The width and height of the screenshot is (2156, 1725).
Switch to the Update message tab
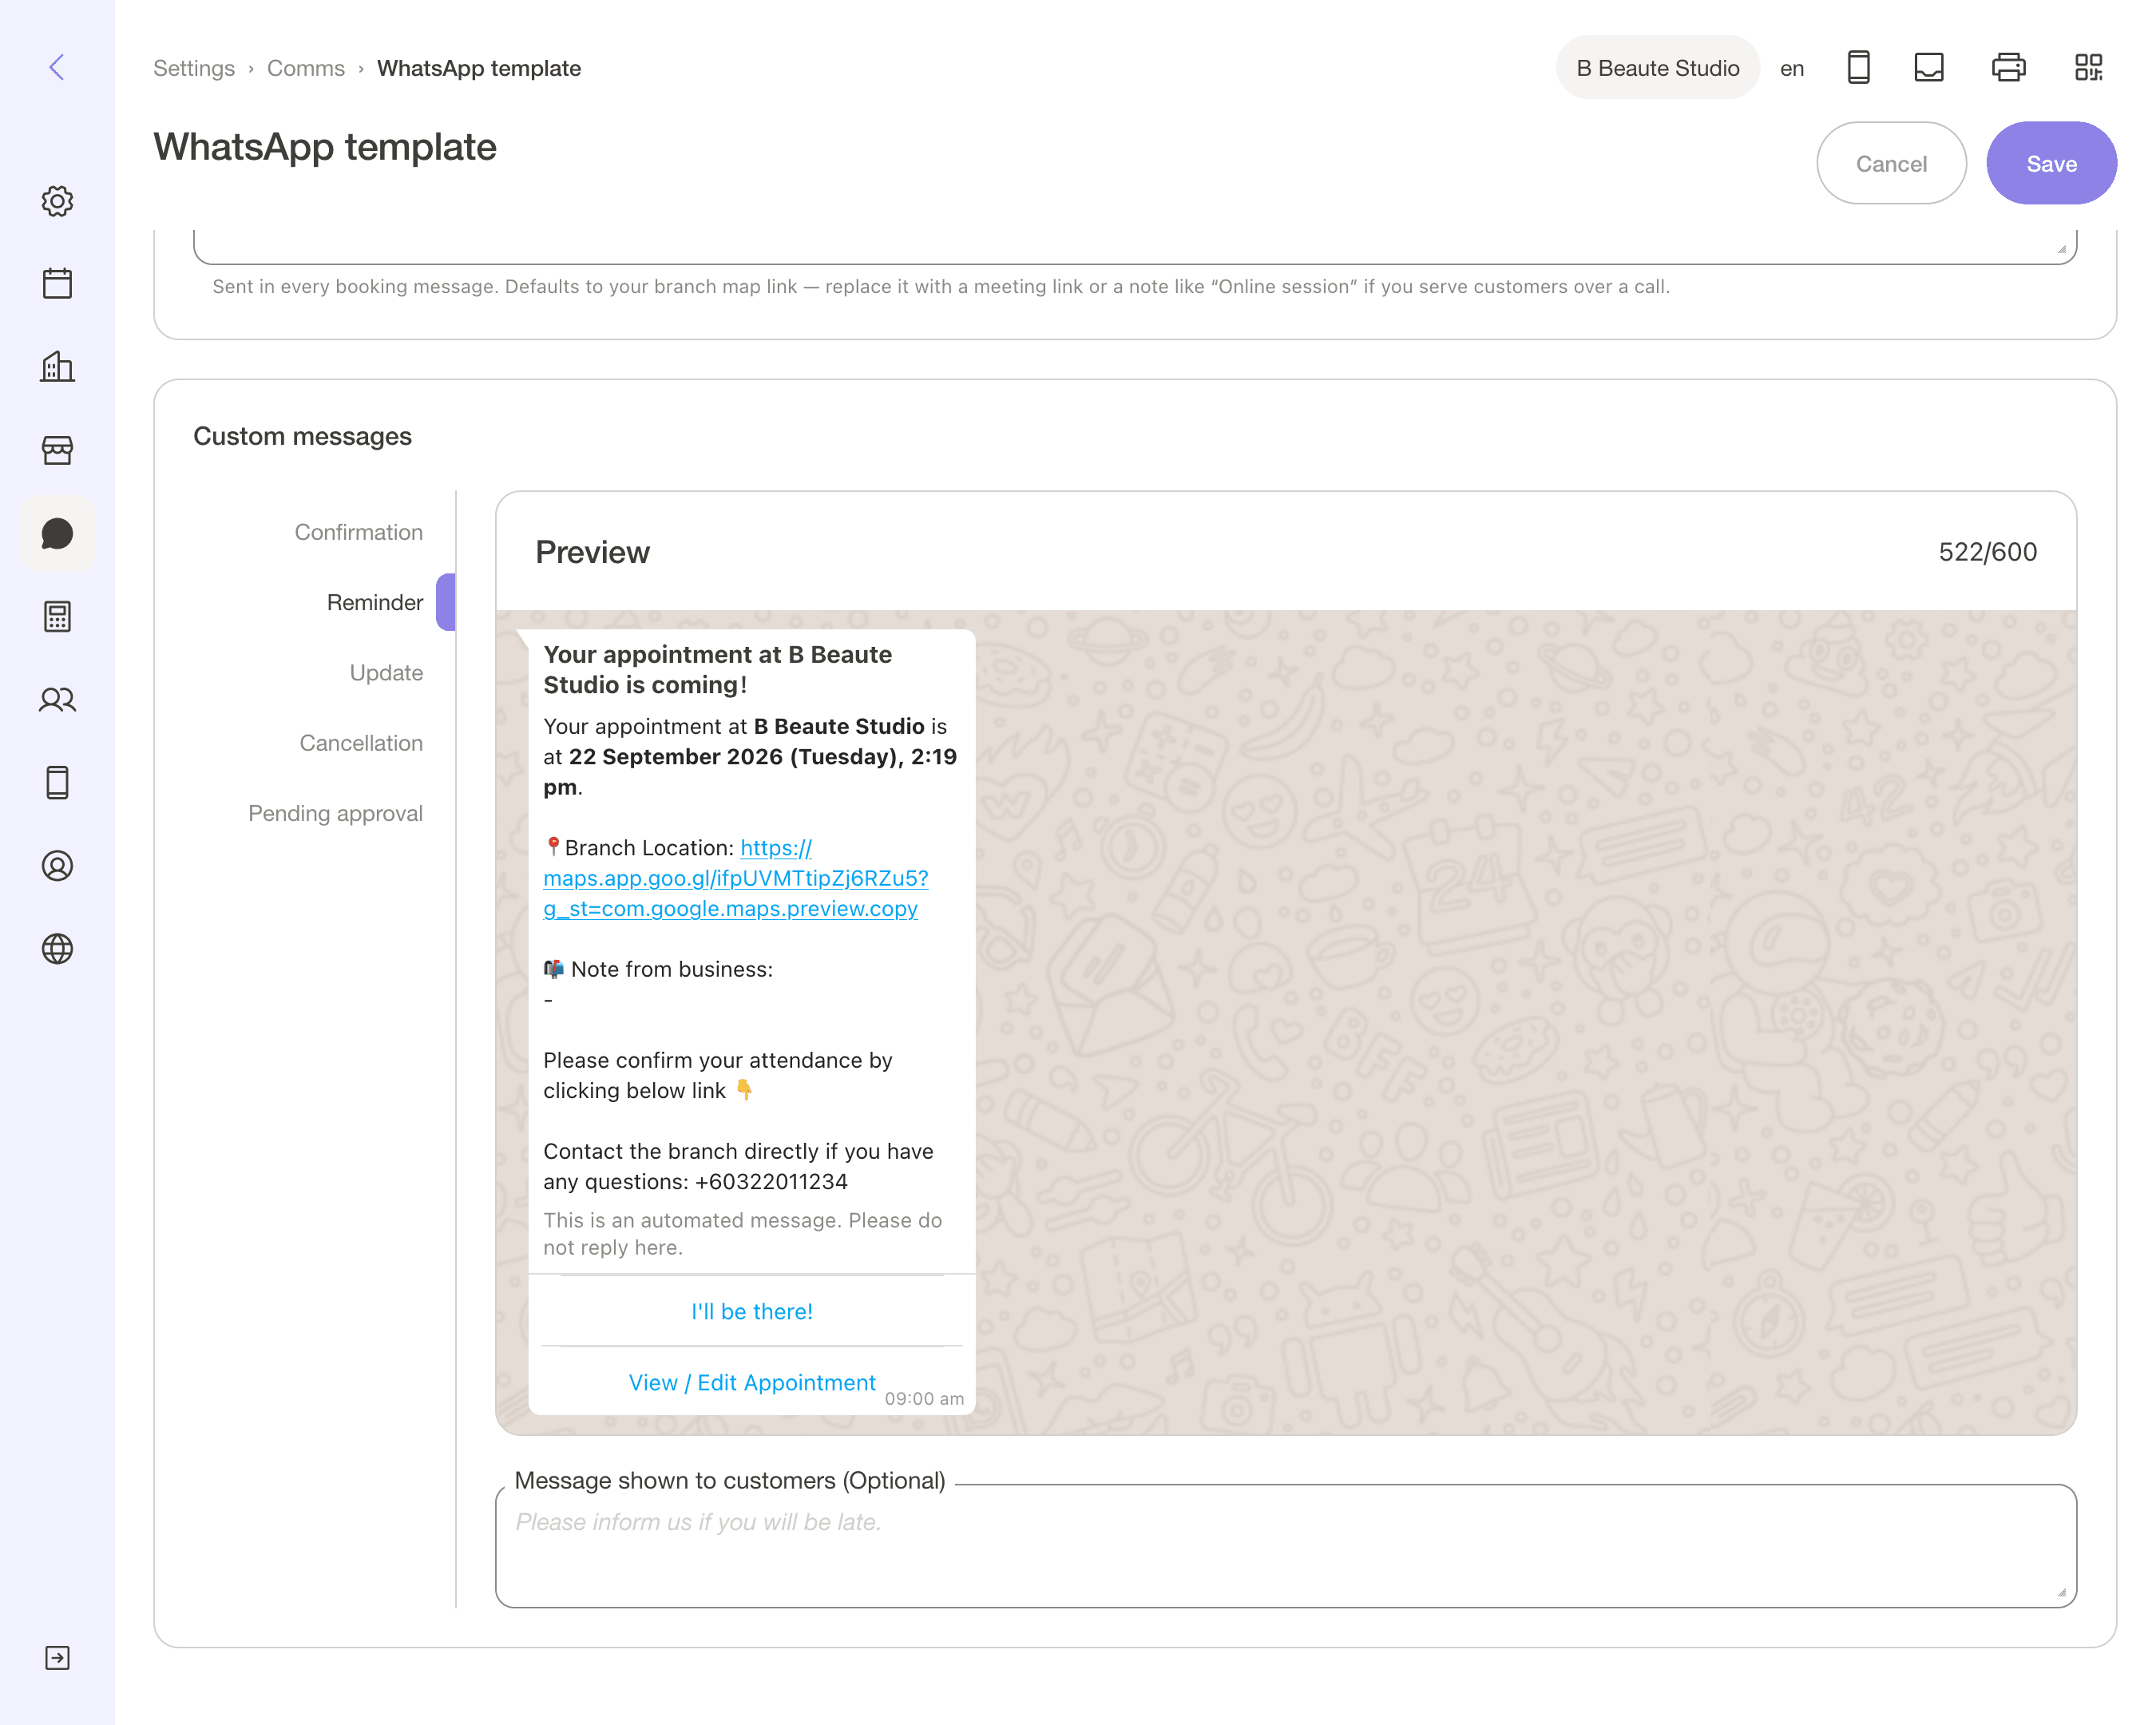pyautogui.click(x=386, y=672)
